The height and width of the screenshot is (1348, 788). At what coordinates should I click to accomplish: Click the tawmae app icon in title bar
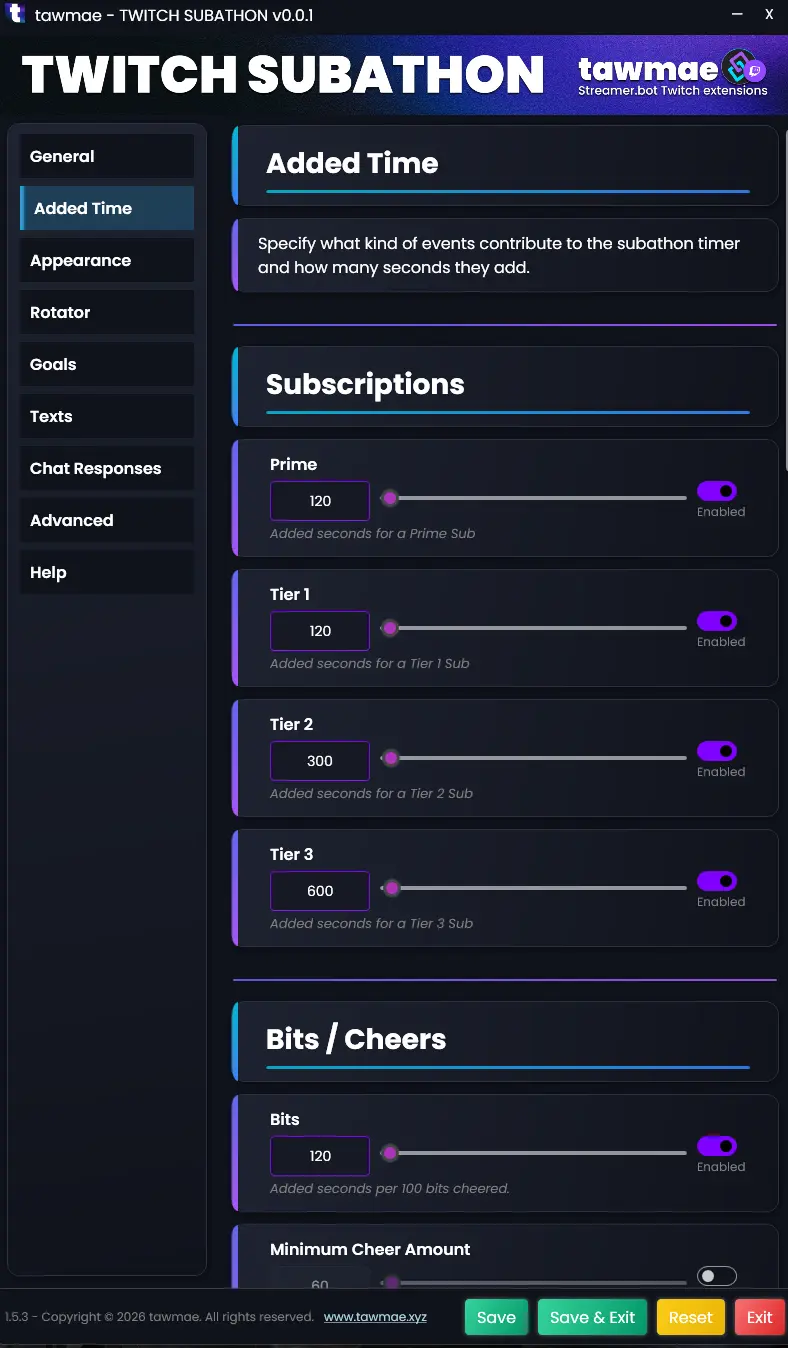[16, 15]
